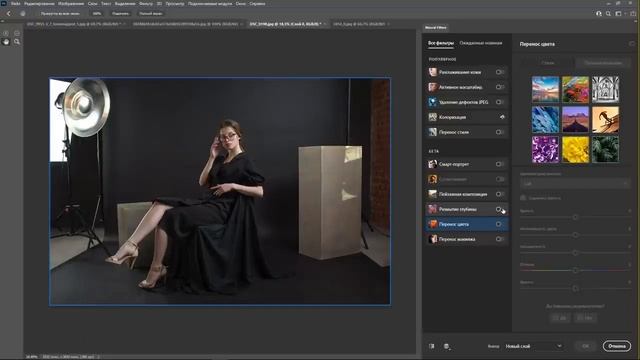Screen dimensions: 640x360
Task: Enable the Skin Smoothing filter toggle
Action: pyautogui.click(x=500, y=72)
